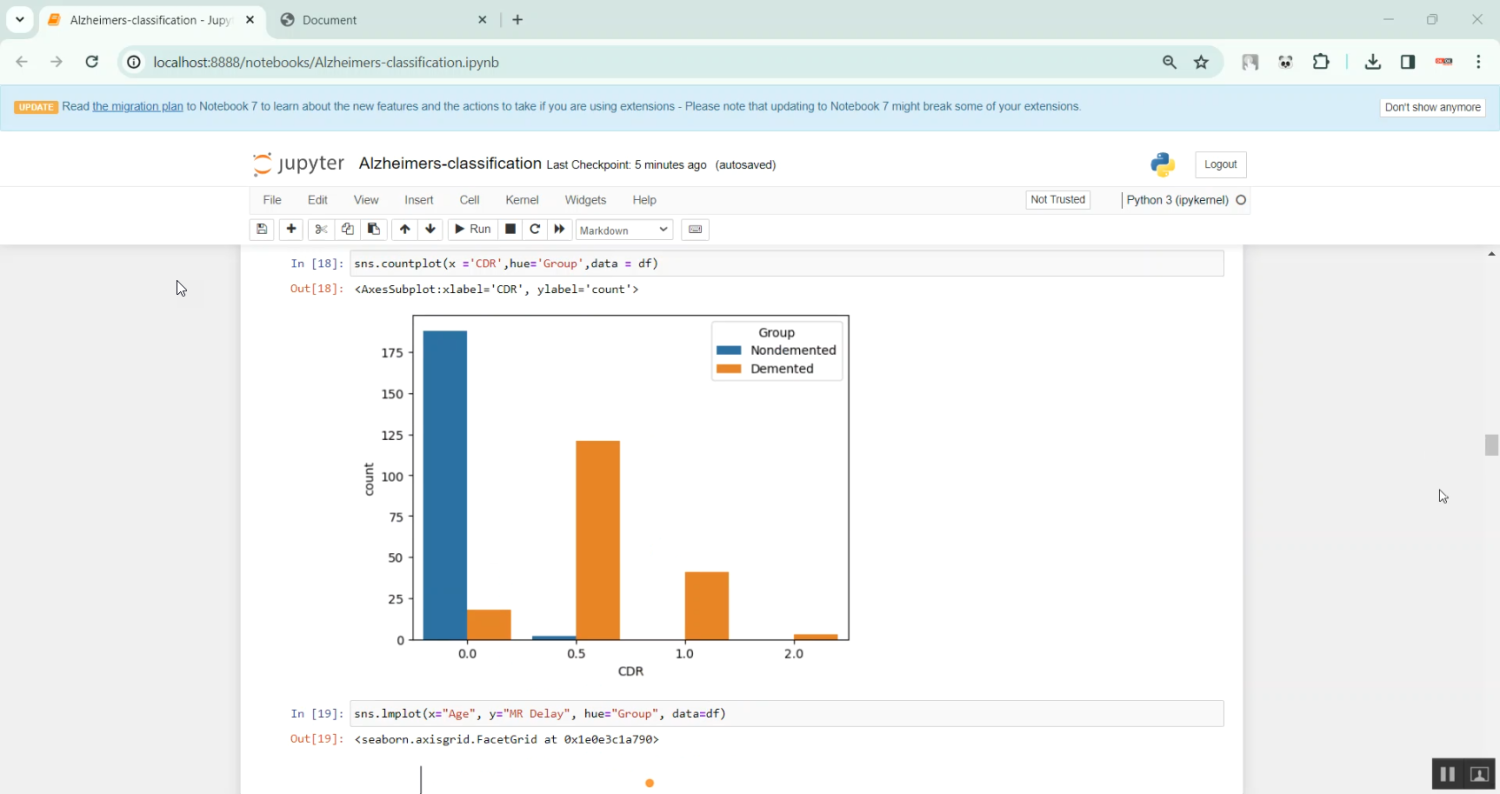Screen dimensions: 1500x794
Task: Open the migration plan link
Action: coord(137,106)
